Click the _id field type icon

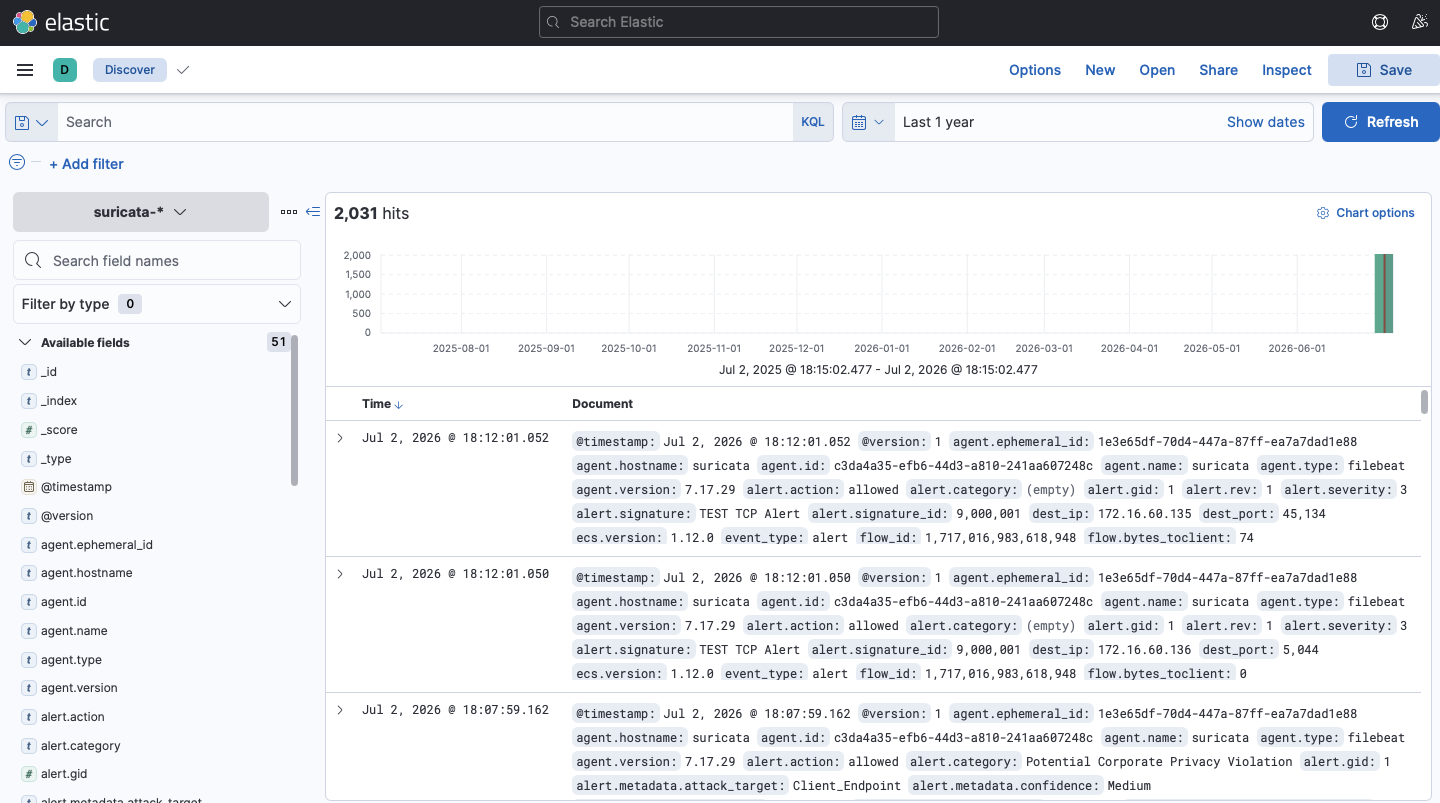coord(29,372)
